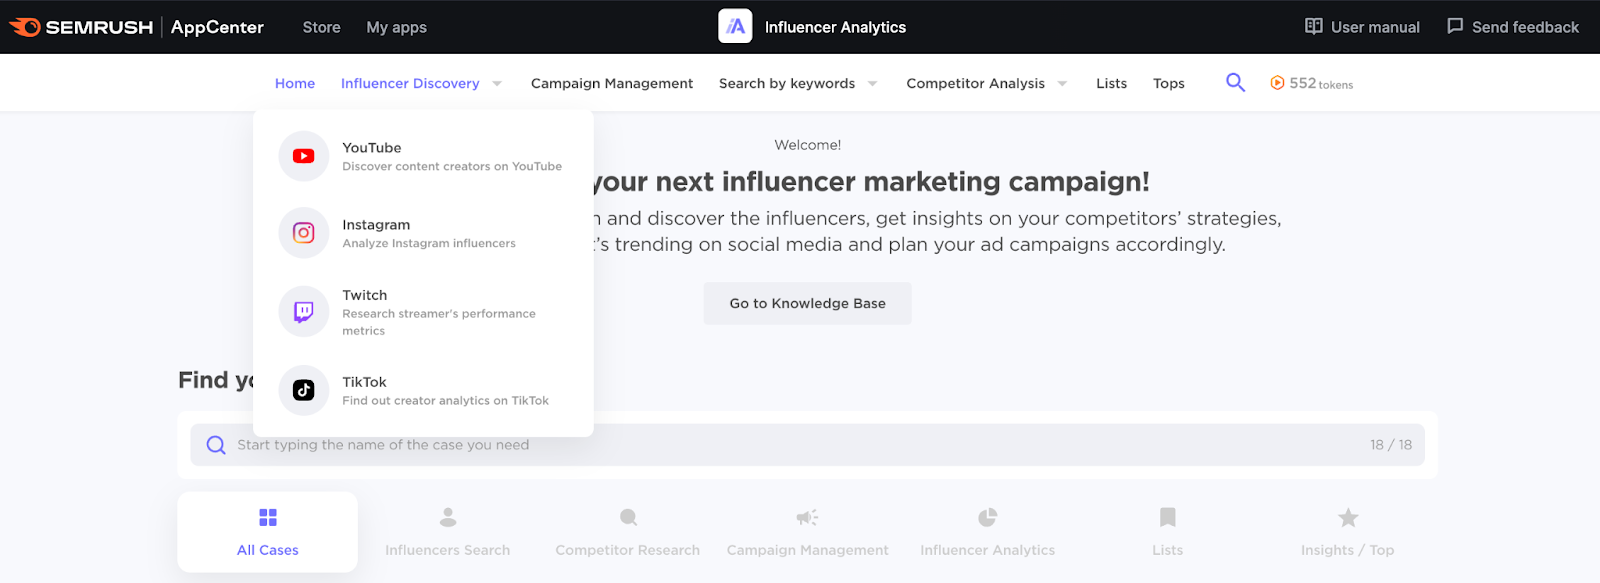The height and width of the screenshot is (583, 1600).
Task: Switch to the Influencers Search tab
Action: coord(447,532)
